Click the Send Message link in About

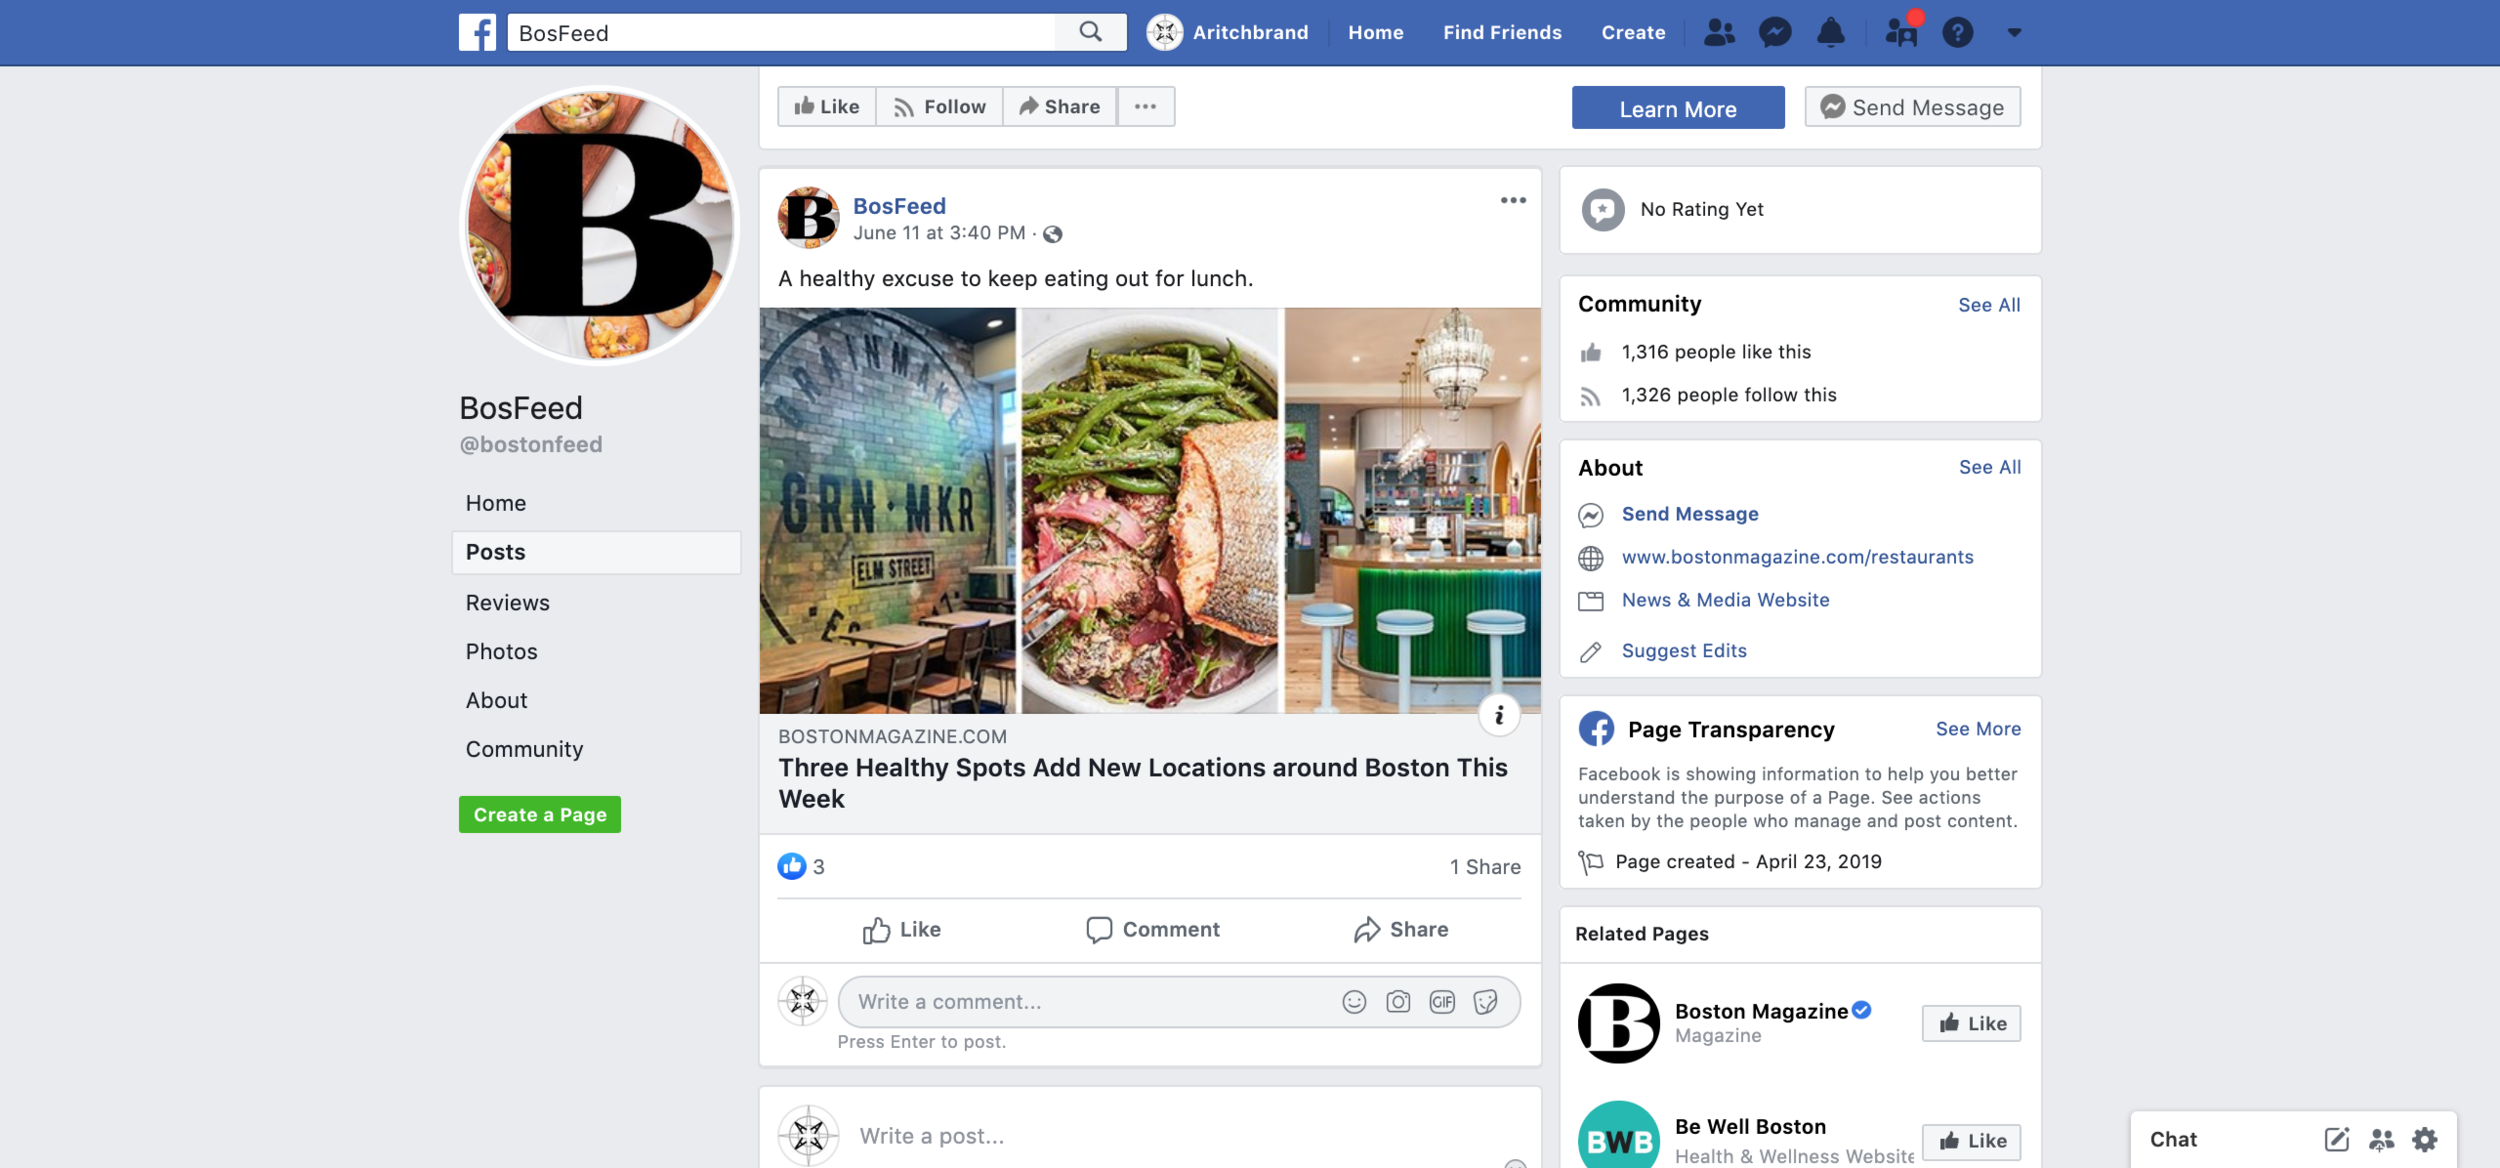[x=1689, y=514]
